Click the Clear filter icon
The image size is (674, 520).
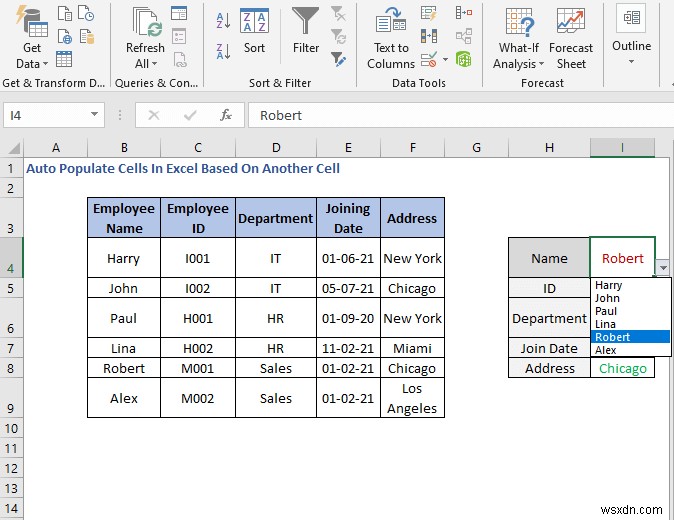[x=338, y=13]
